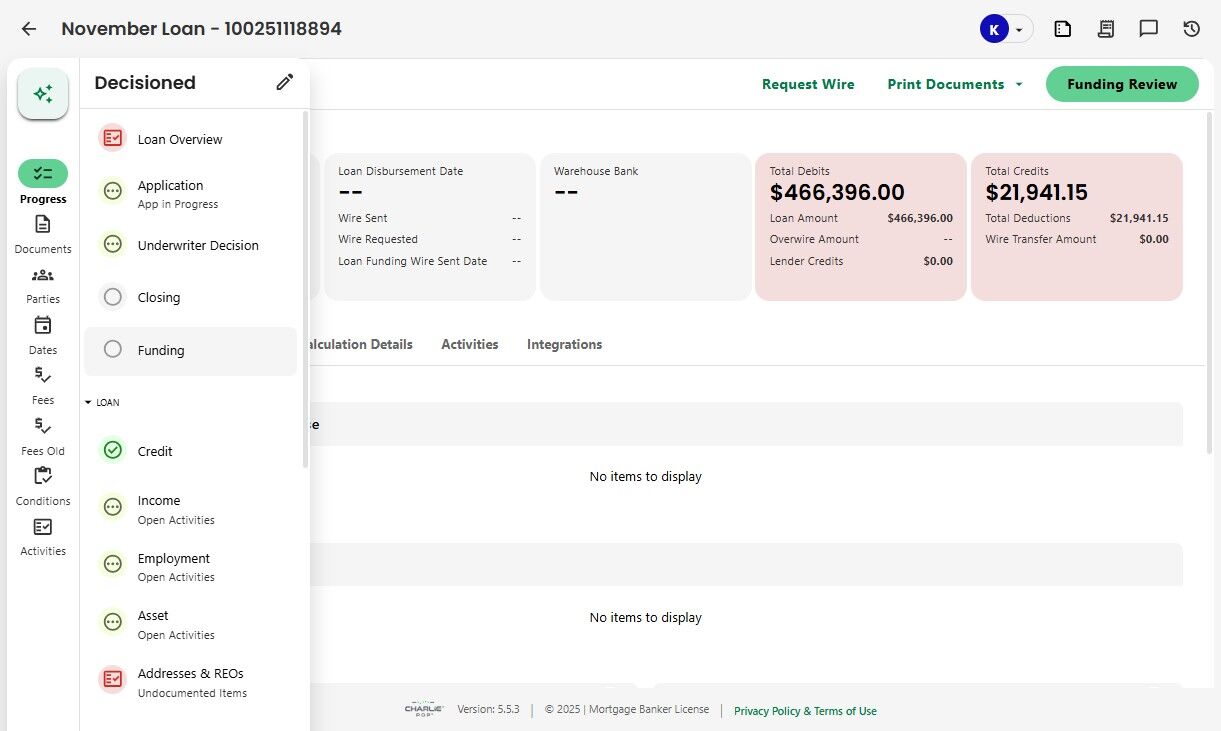1221x731 pixels.
Task: Click the back arrow icon
Action: (29, 29)
